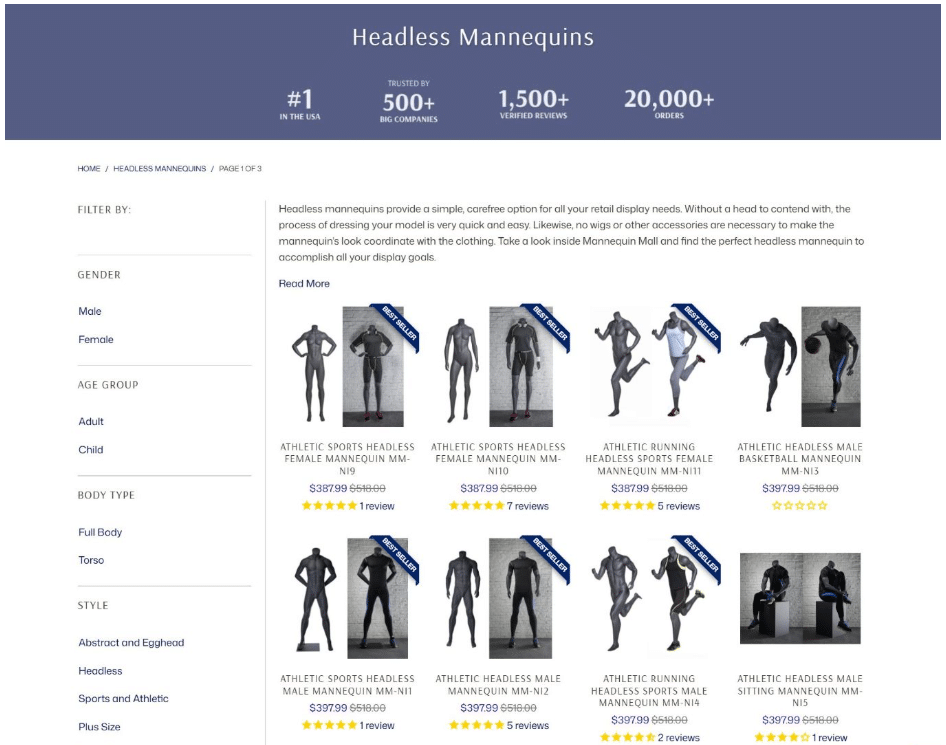This screenshot has height=745, width=946.
Task: Filter by Female gender
Action: point(95,340)
